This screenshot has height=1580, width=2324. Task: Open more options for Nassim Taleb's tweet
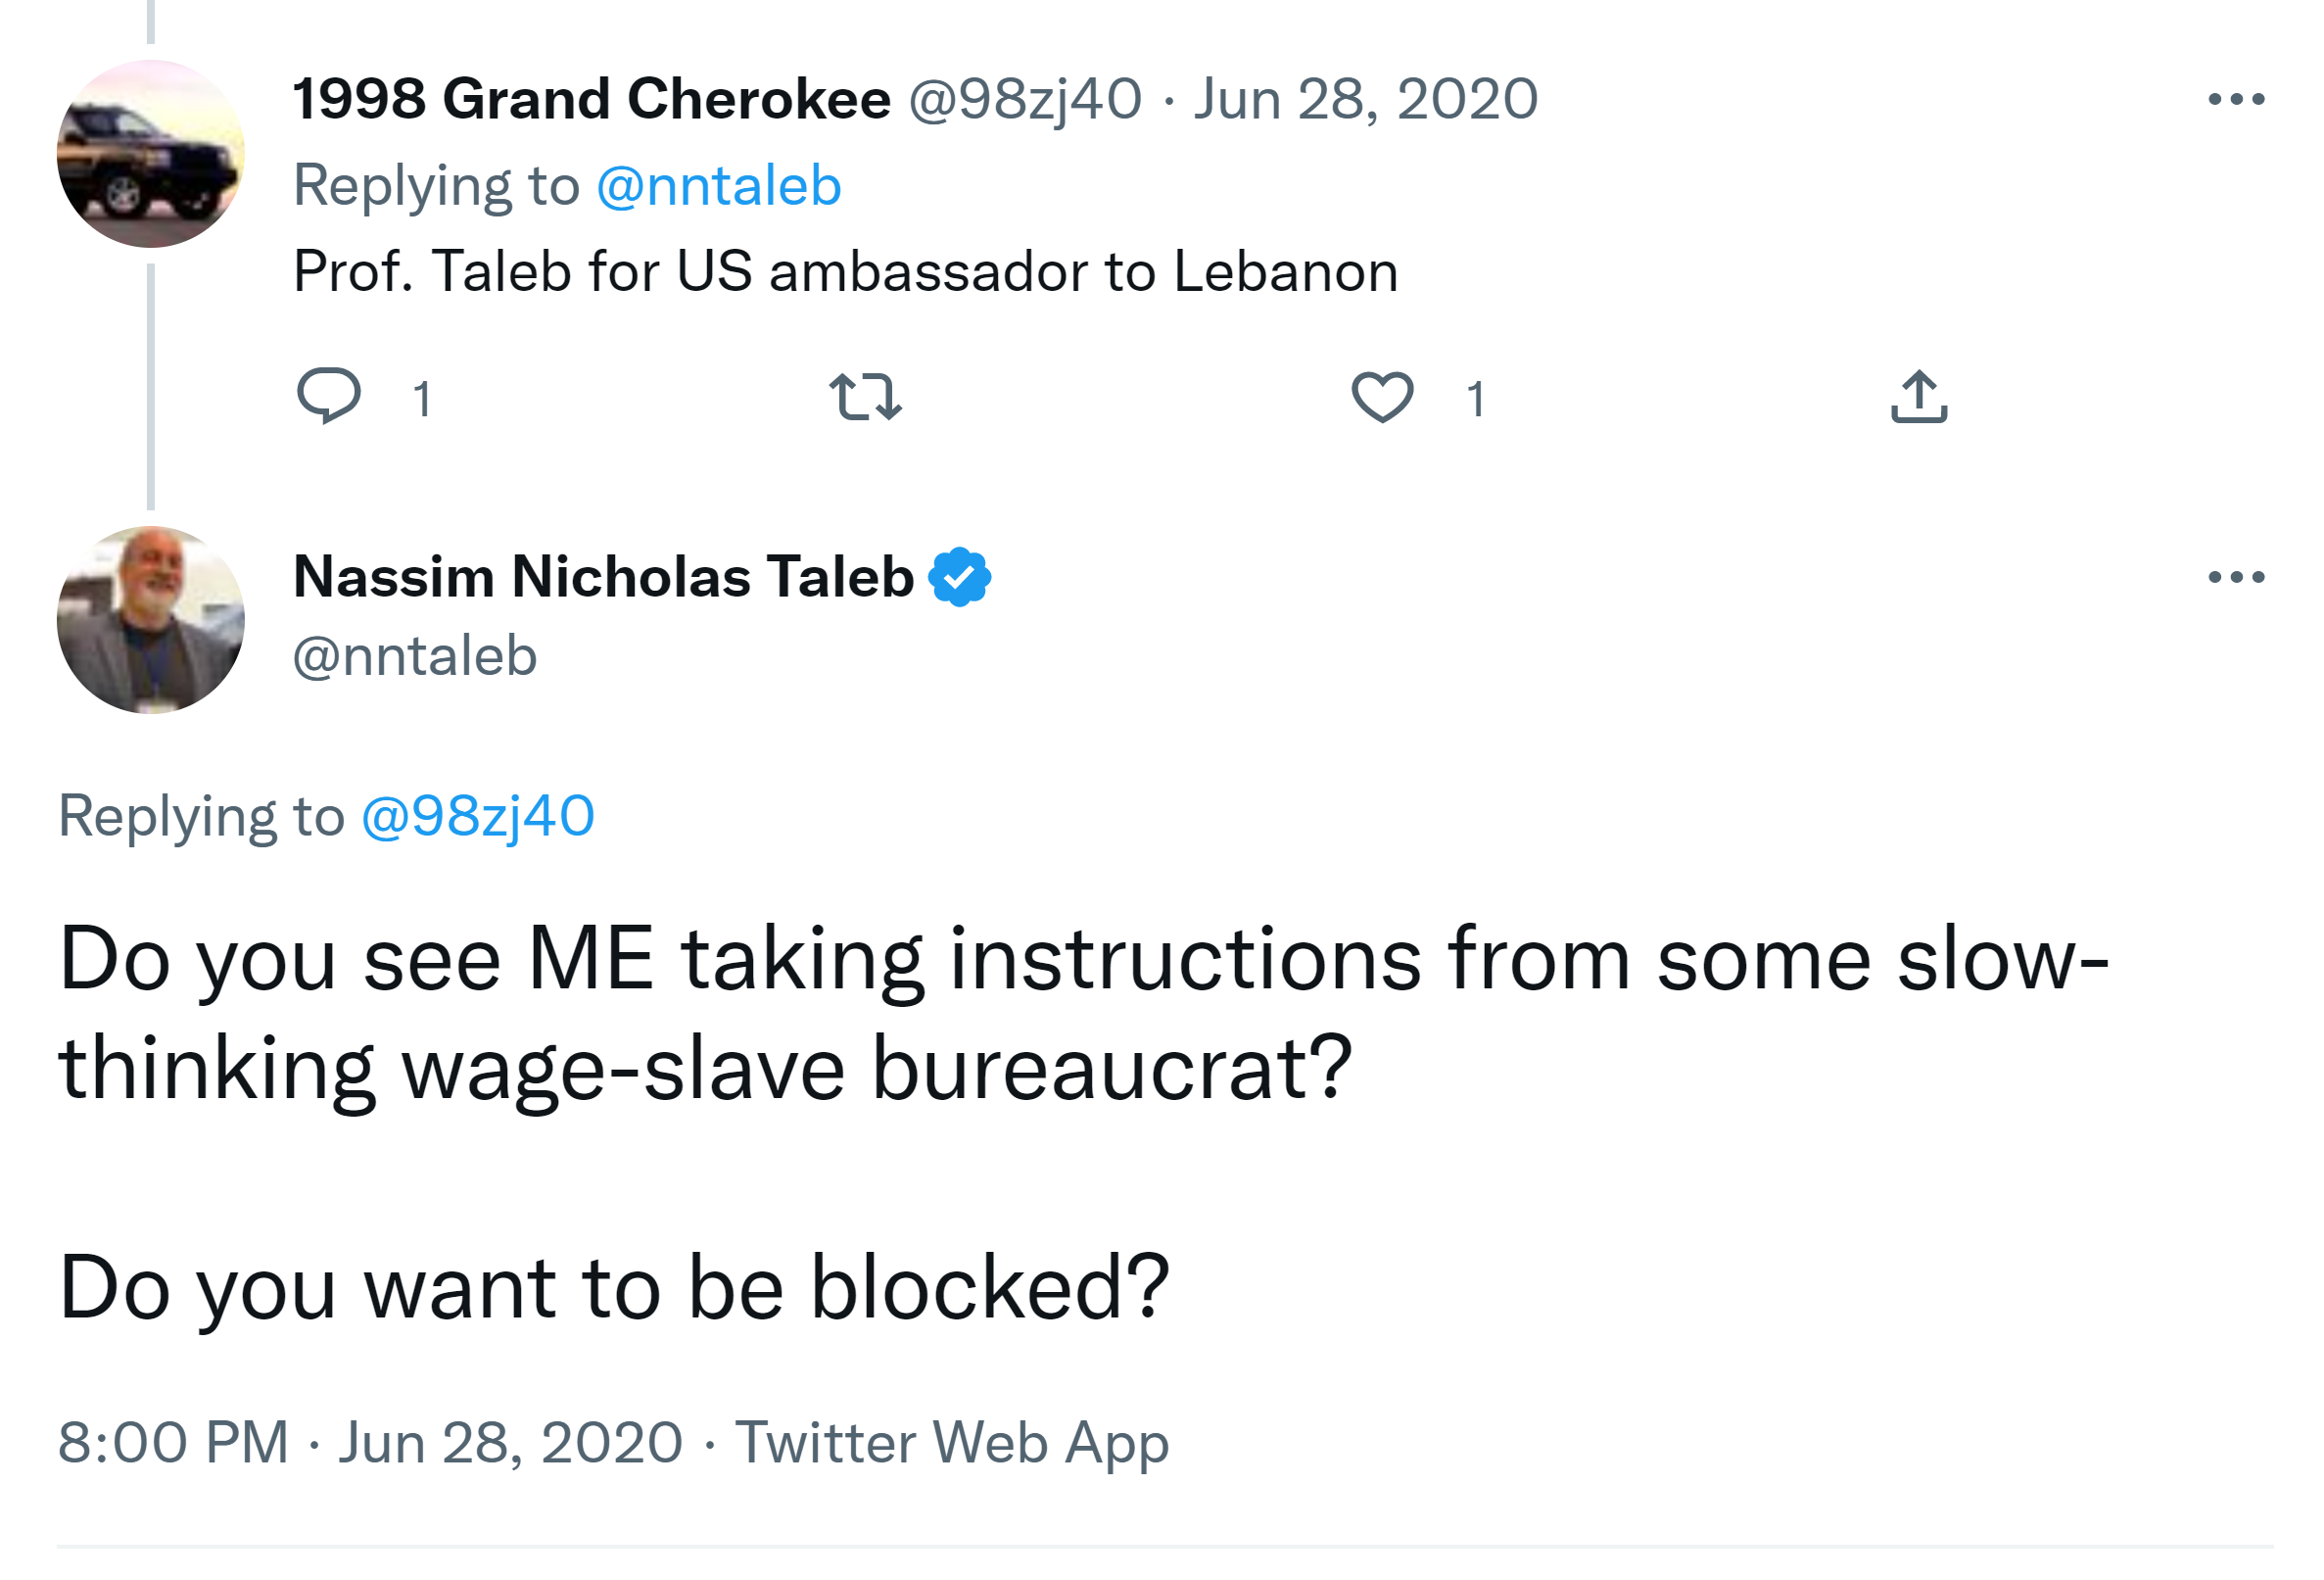(2235, 577)
